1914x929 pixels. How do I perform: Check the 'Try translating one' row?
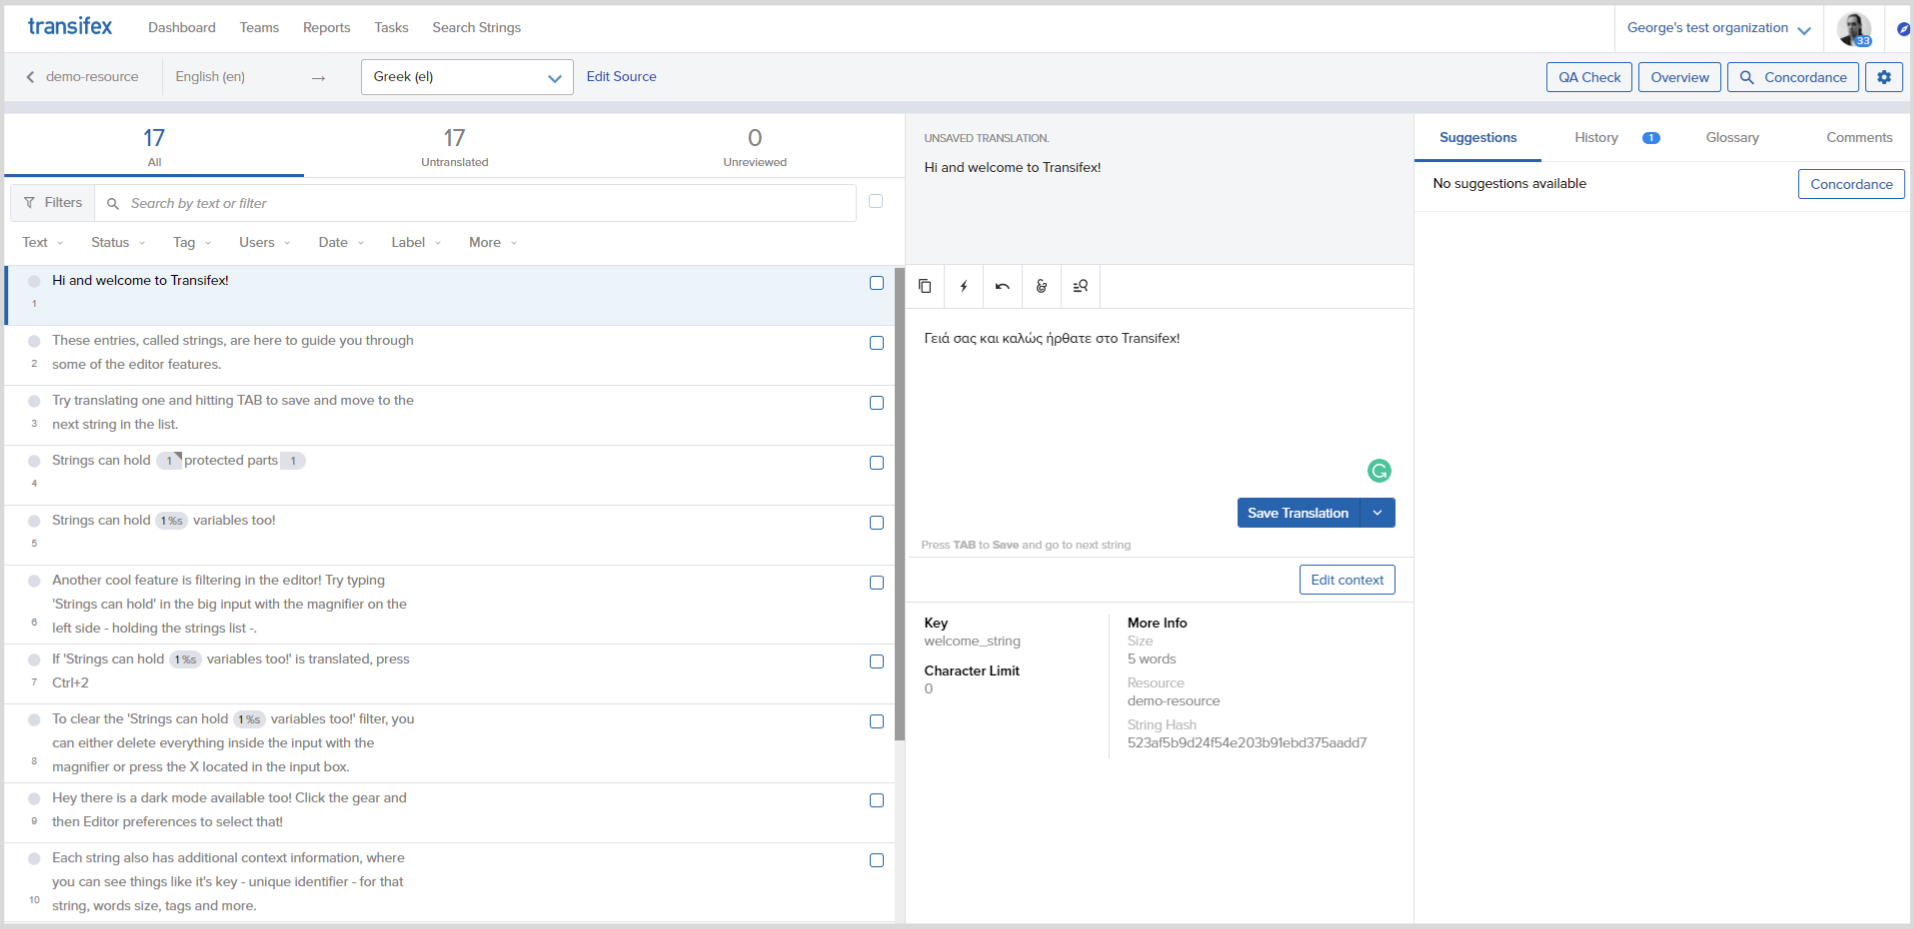click(x=877, y=403)
